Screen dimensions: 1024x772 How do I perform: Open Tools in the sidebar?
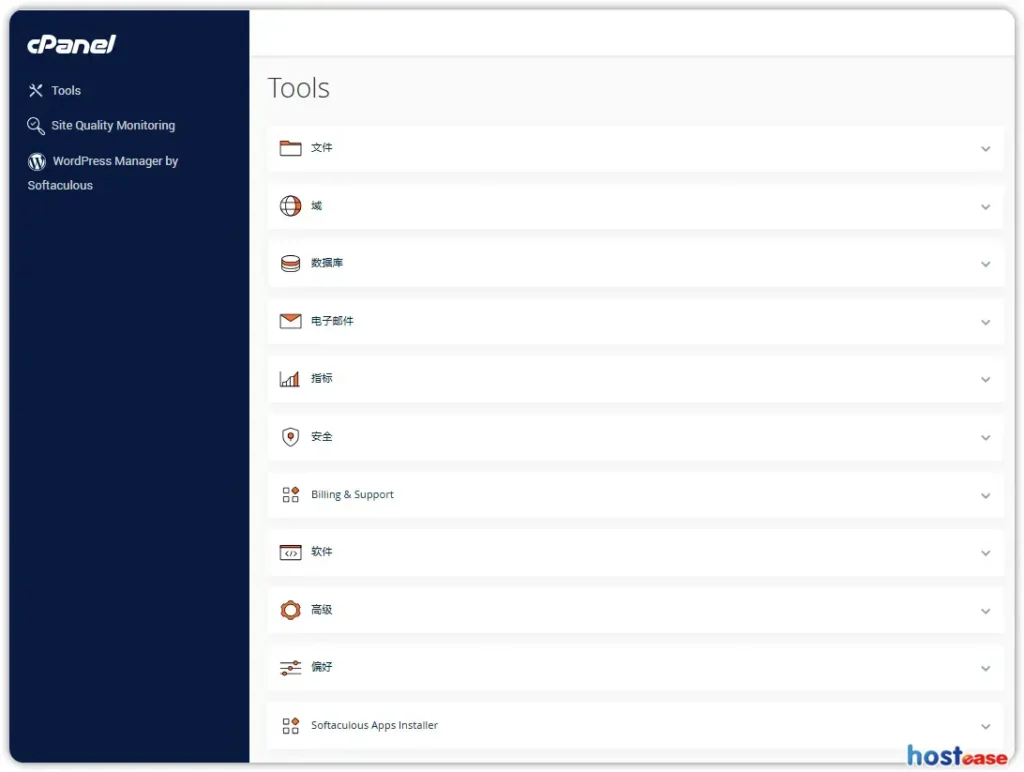[66, 91]
